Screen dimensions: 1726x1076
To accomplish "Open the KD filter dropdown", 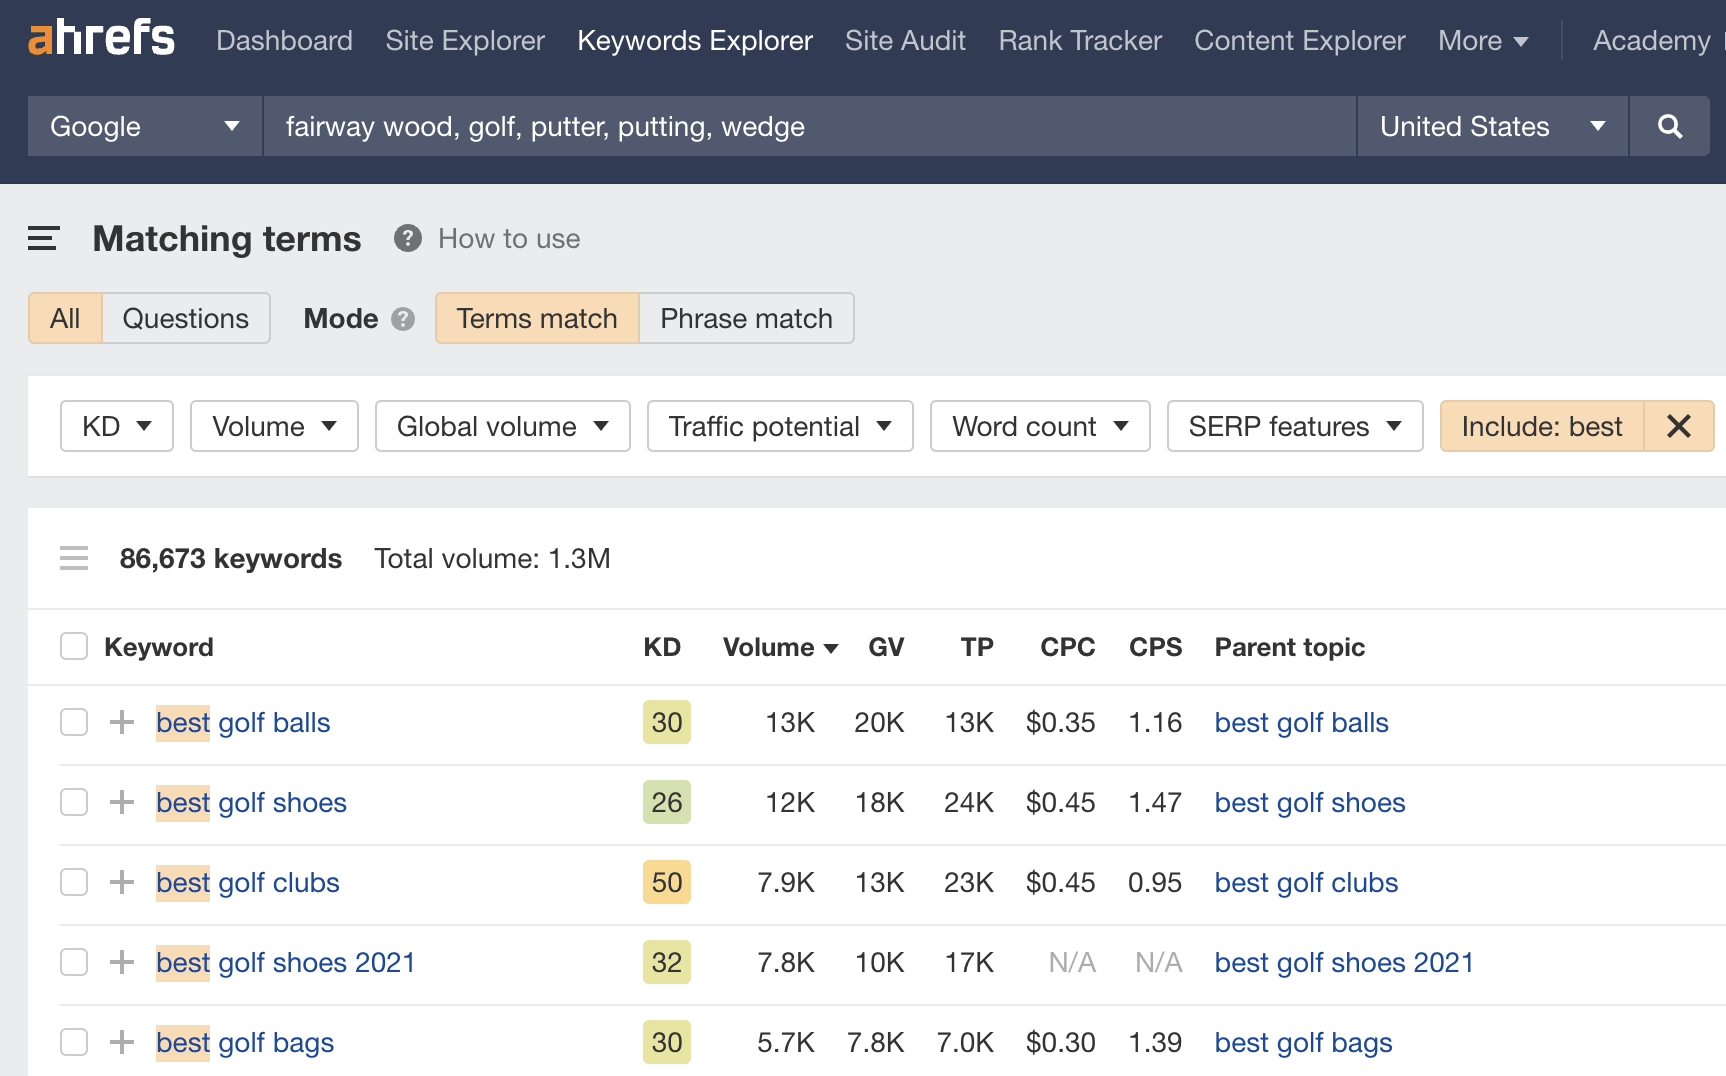I will pos(116,426).
